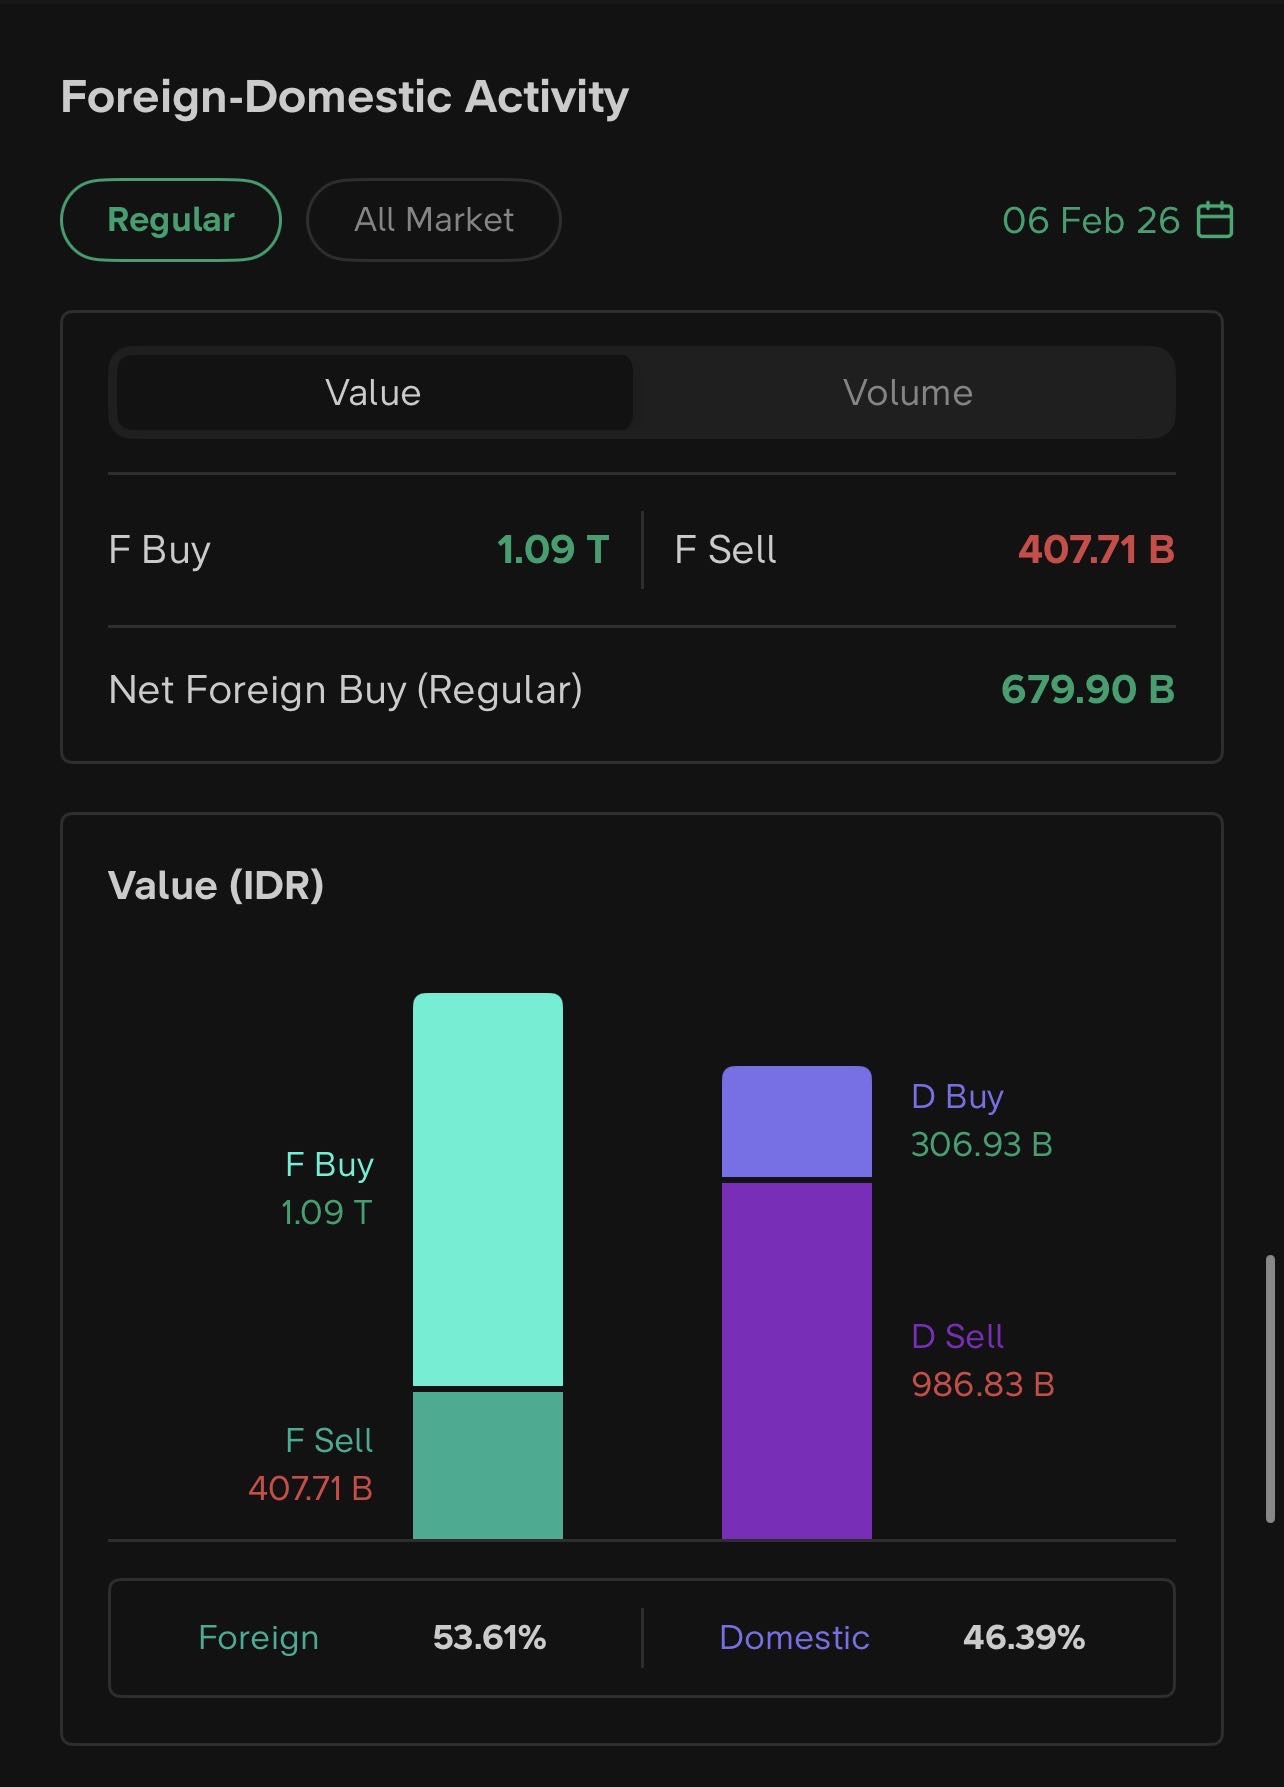The width and height of the screenshot is (1284, 1787).
Task: Click the Foreign-Domestic Activity title
Action: (x=344, y=97)
